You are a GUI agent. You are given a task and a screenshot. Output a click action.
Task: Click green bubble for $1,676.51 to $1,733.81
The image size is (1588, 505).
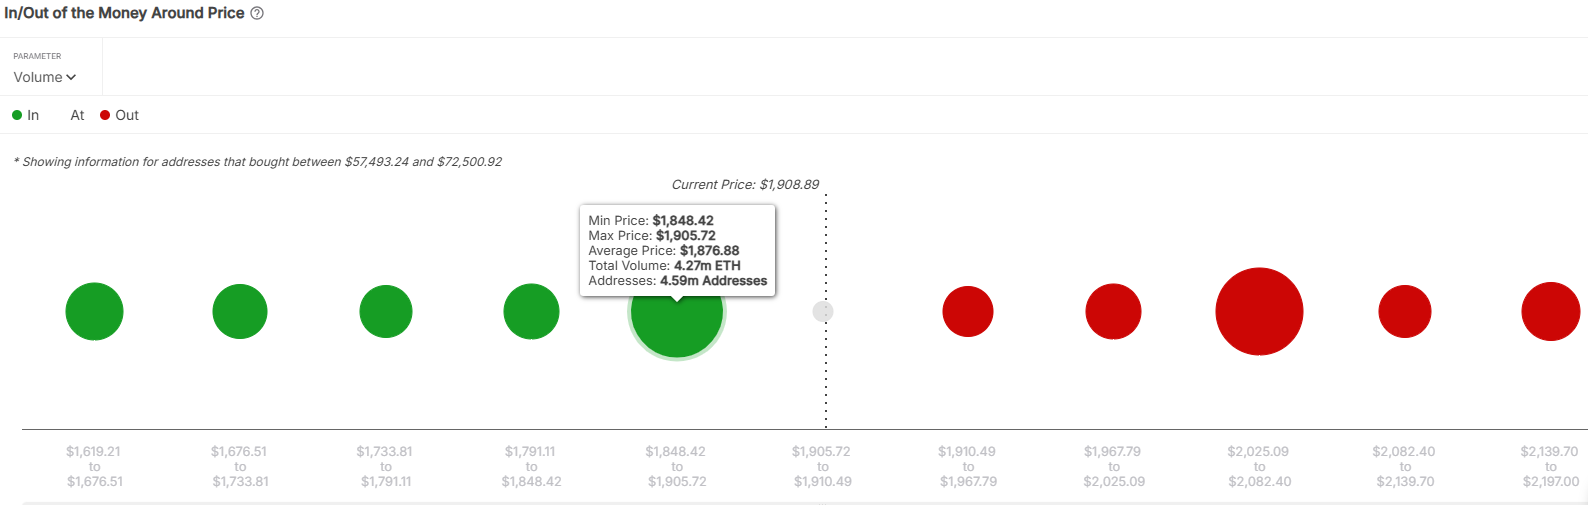(240, 312)
